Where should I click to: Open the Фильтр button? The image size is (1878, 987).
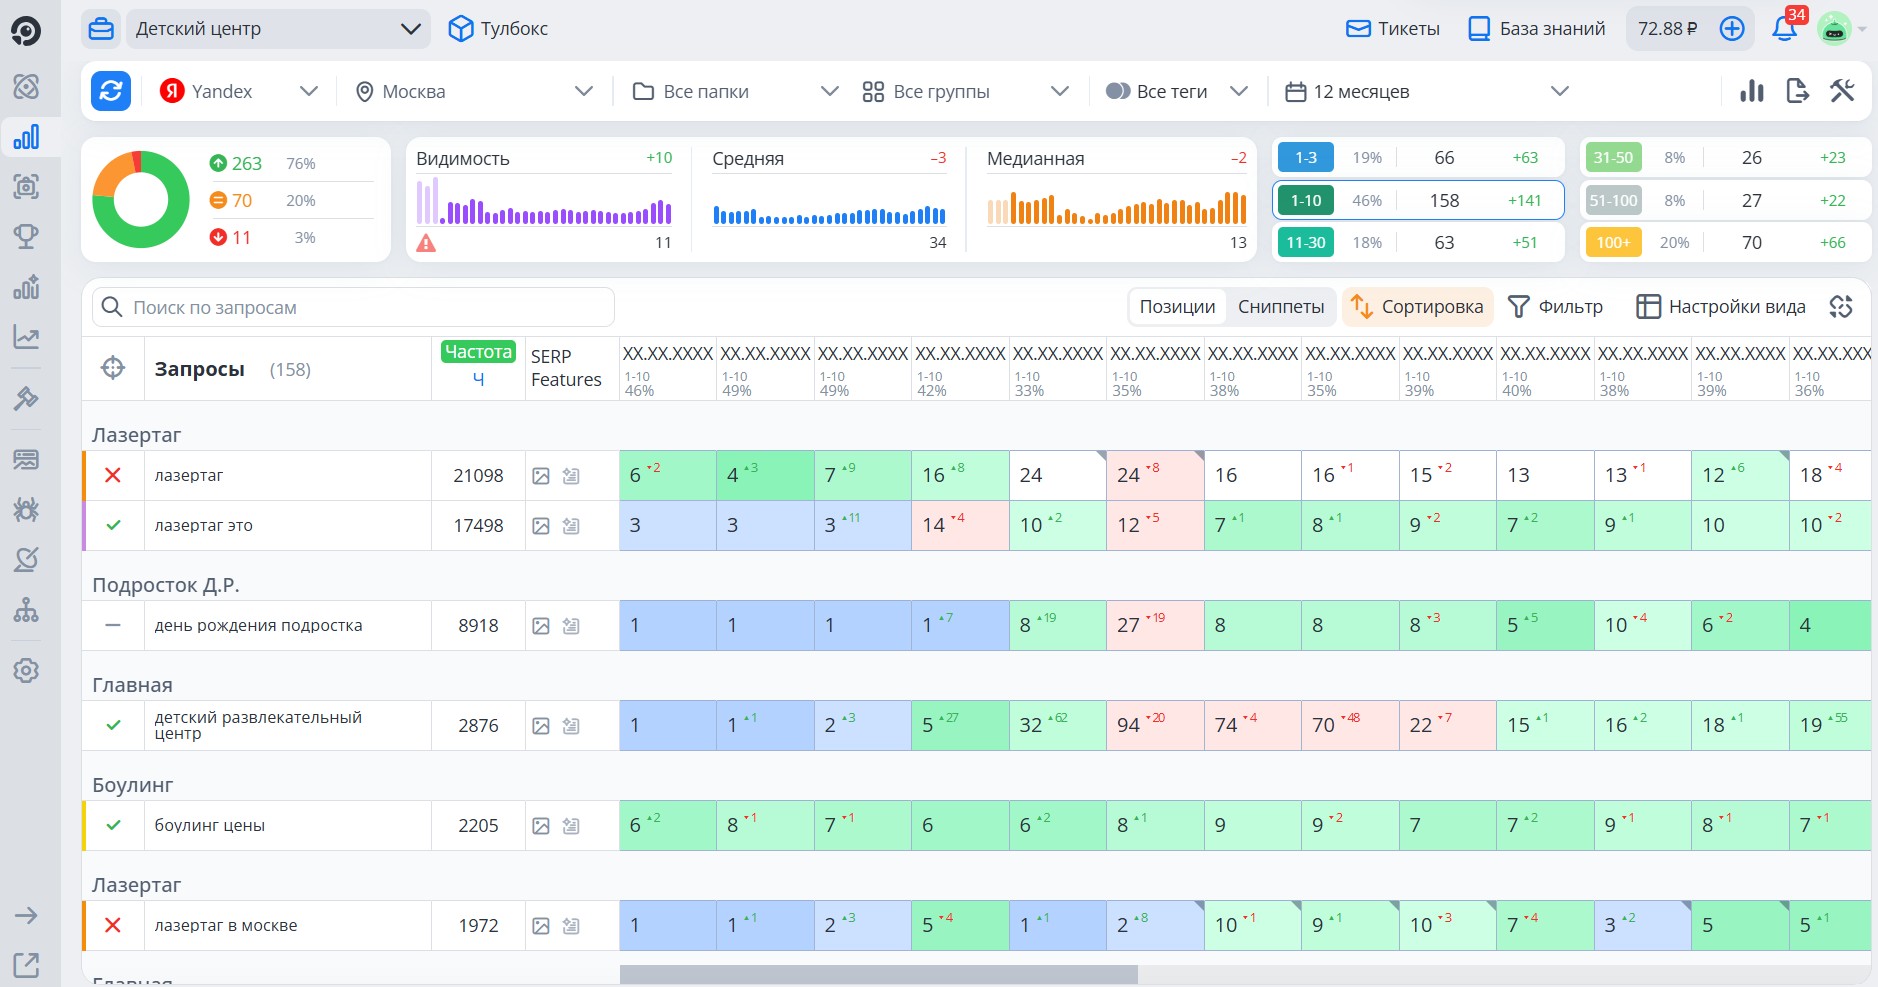point(1555,307)
